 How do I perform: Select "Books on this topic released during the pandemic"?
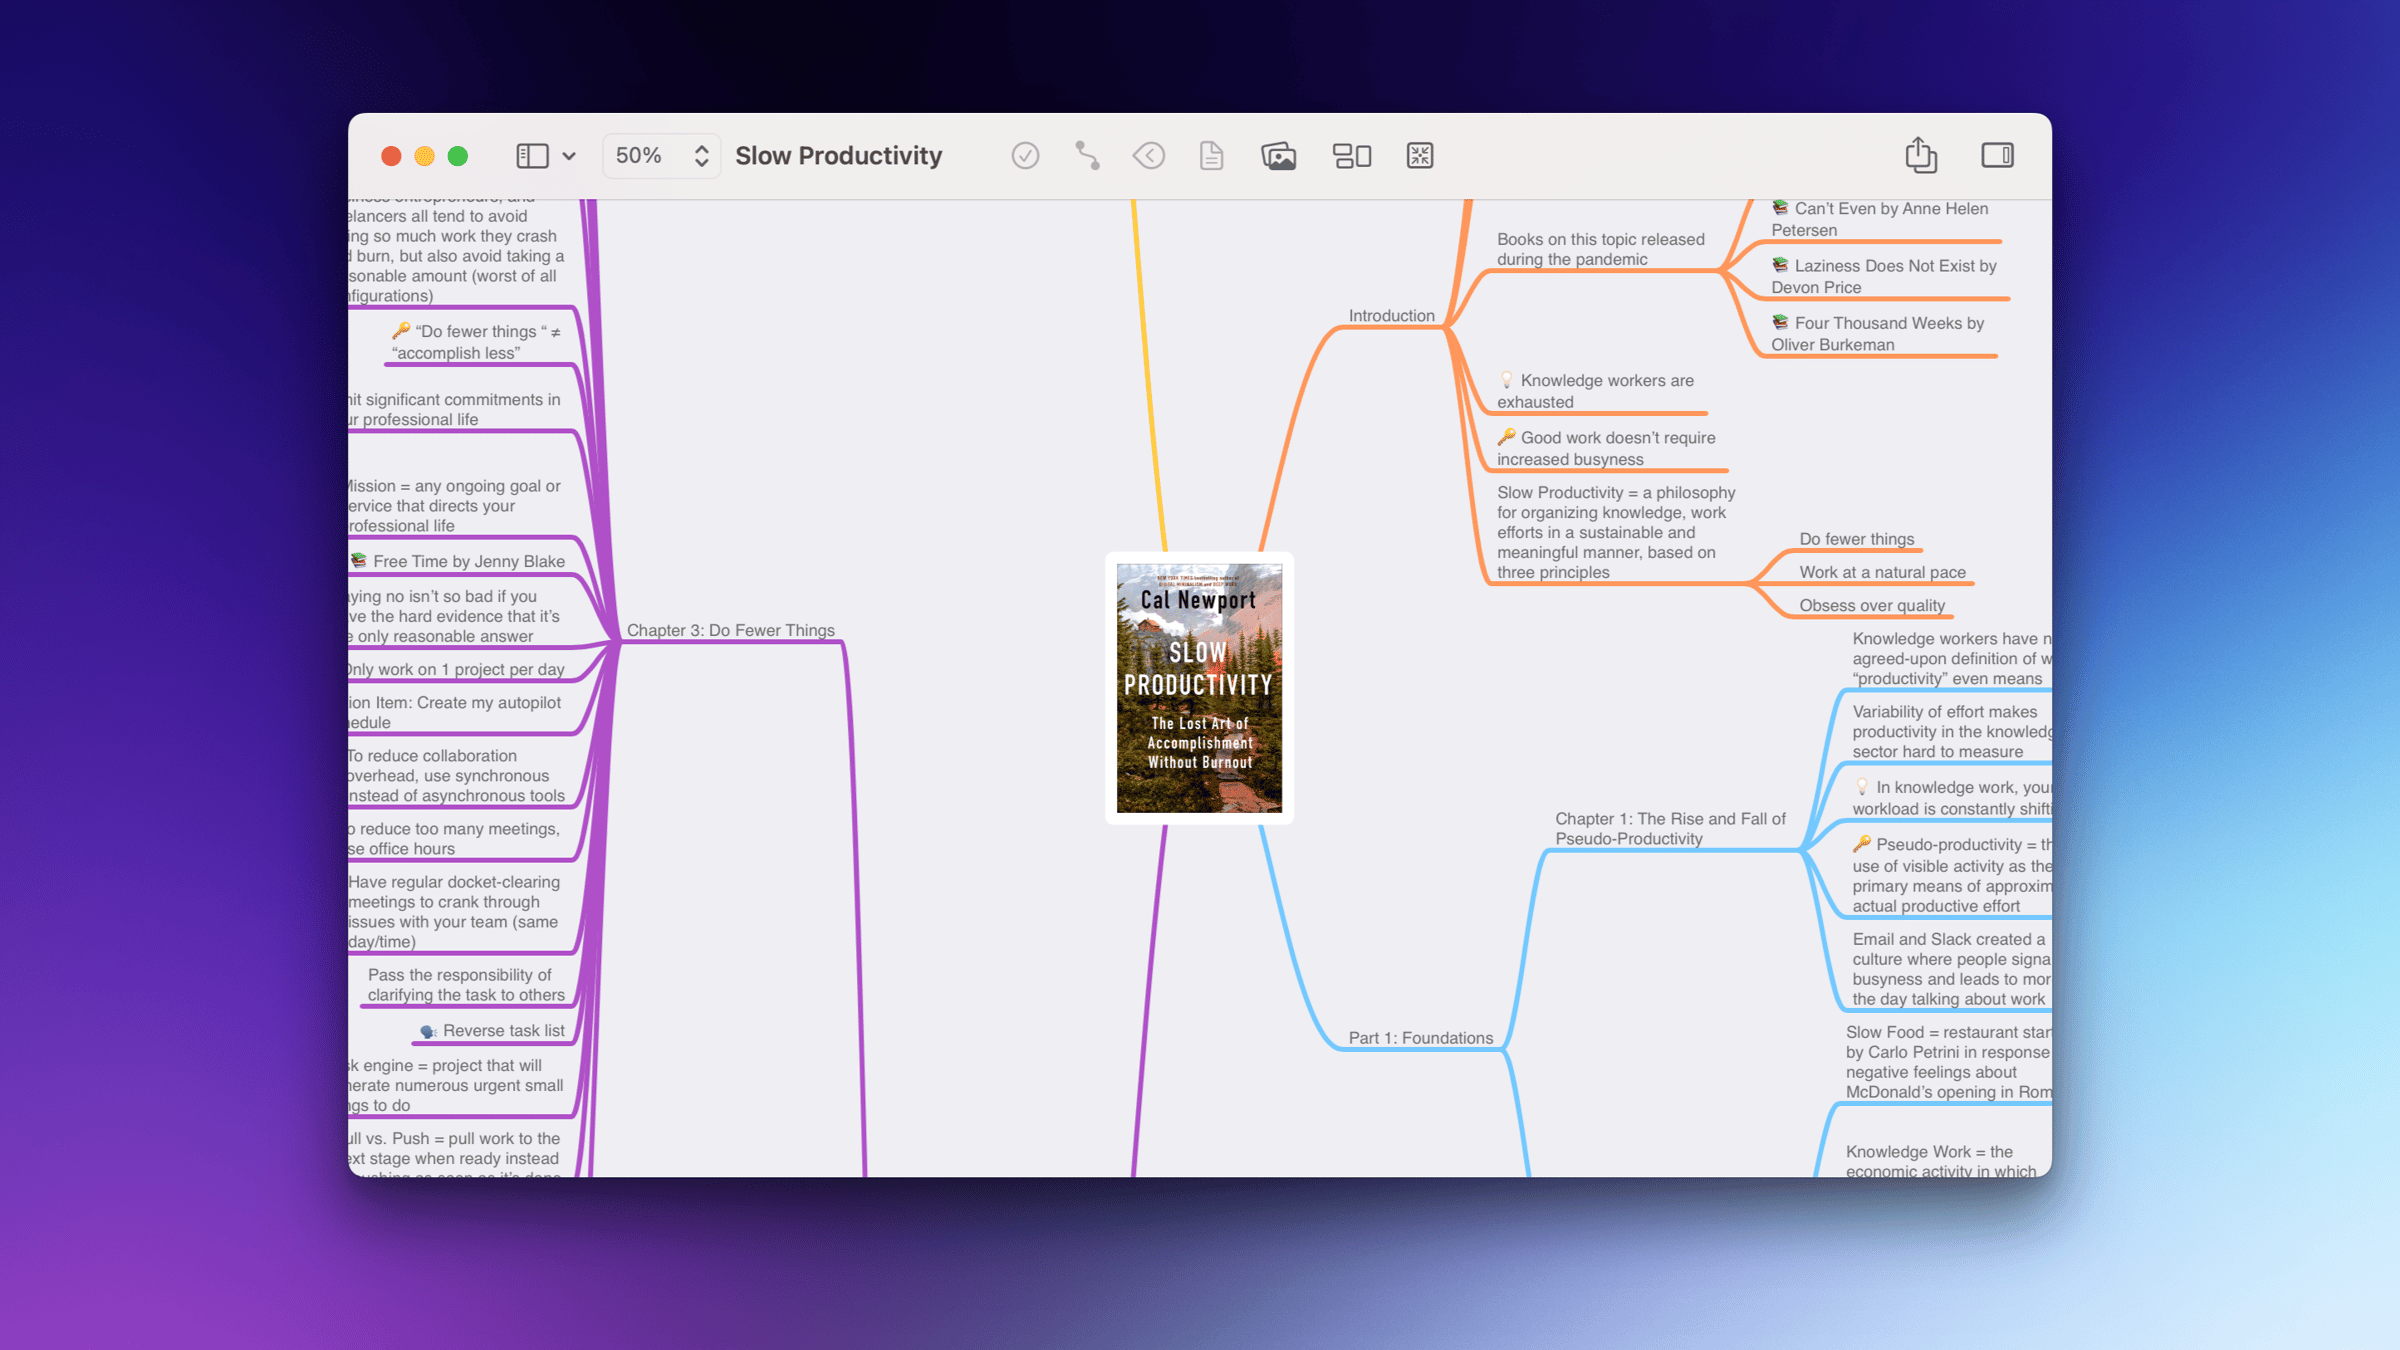point(1600,249)
